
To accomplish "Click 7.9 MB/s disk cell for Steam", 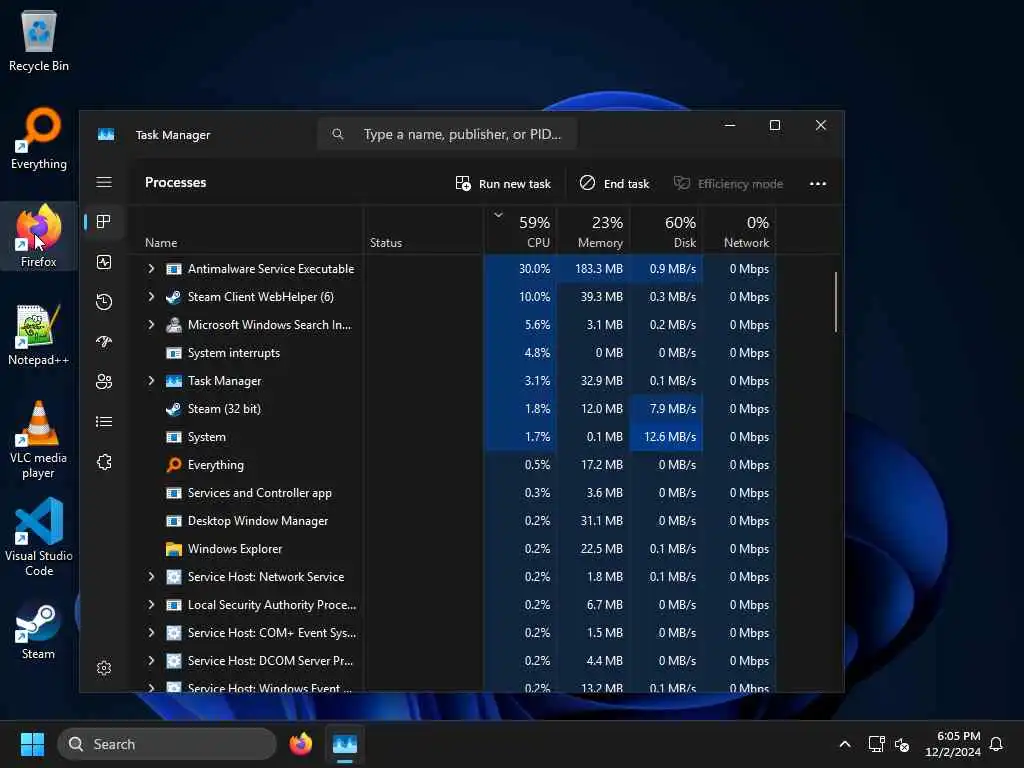I will point(666,409).
